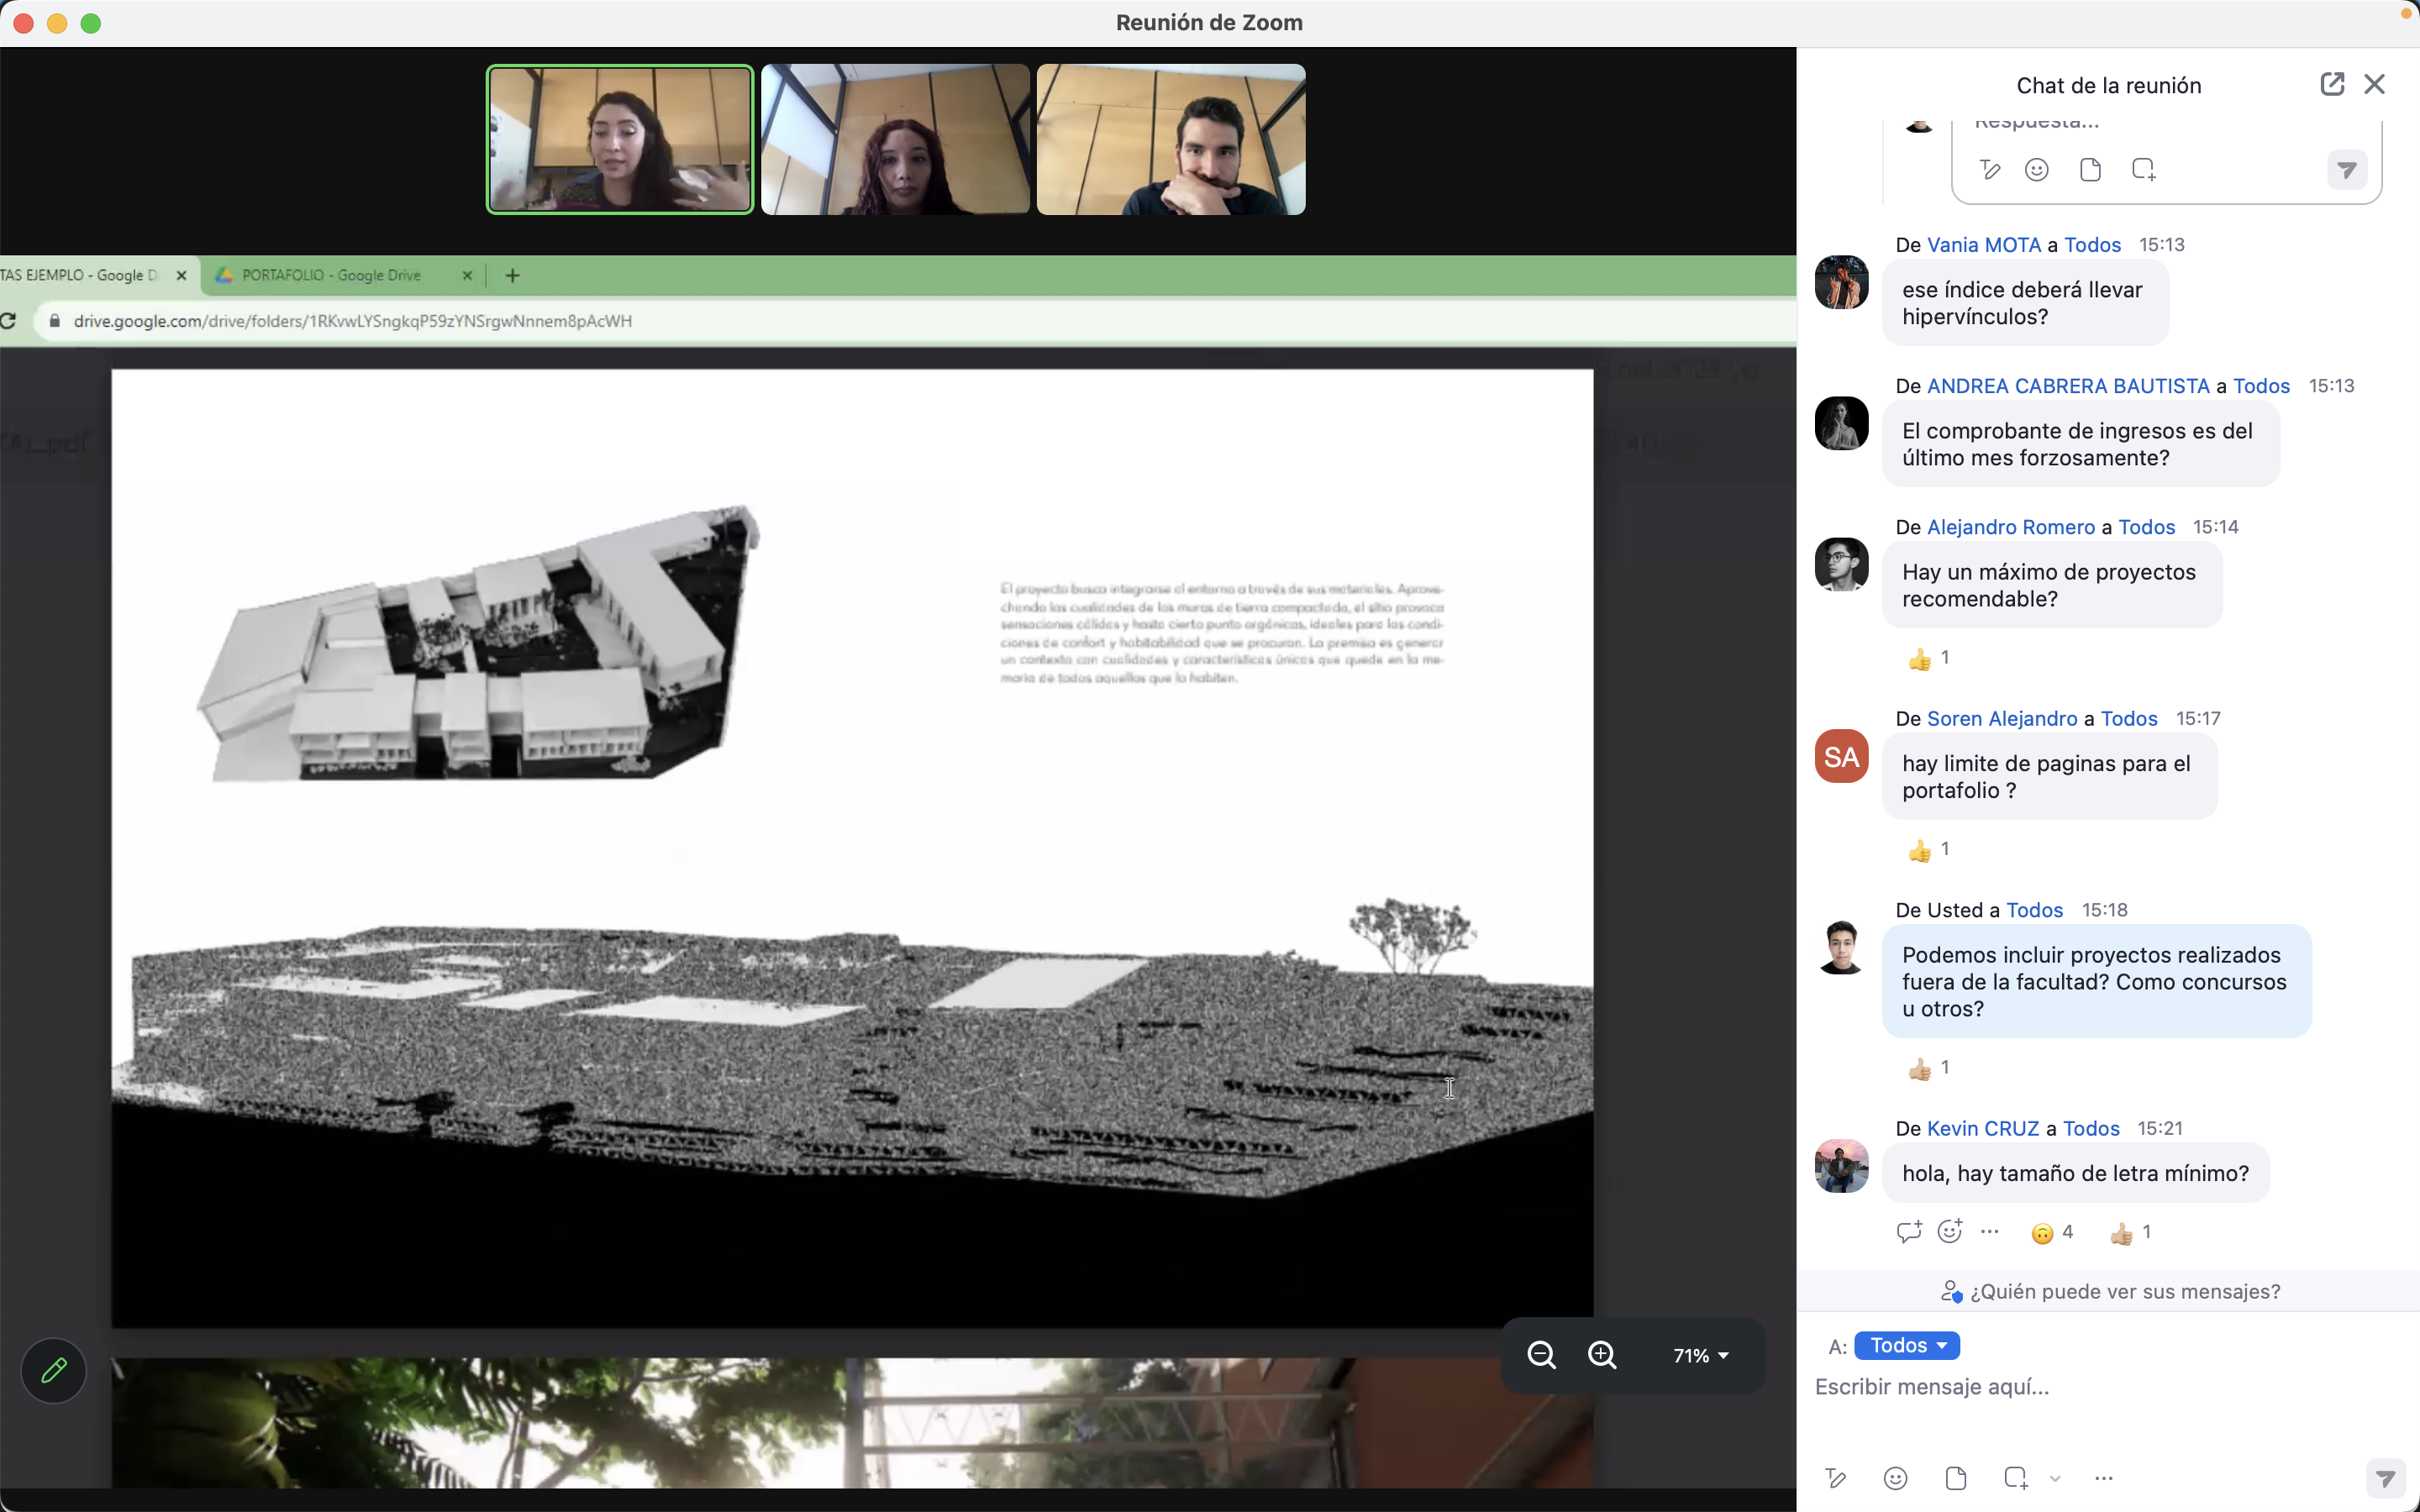Viewport: 2420px width, 1512px height.
Task: Click the green annotation pencil button
Action: (x=54, y=1370)
